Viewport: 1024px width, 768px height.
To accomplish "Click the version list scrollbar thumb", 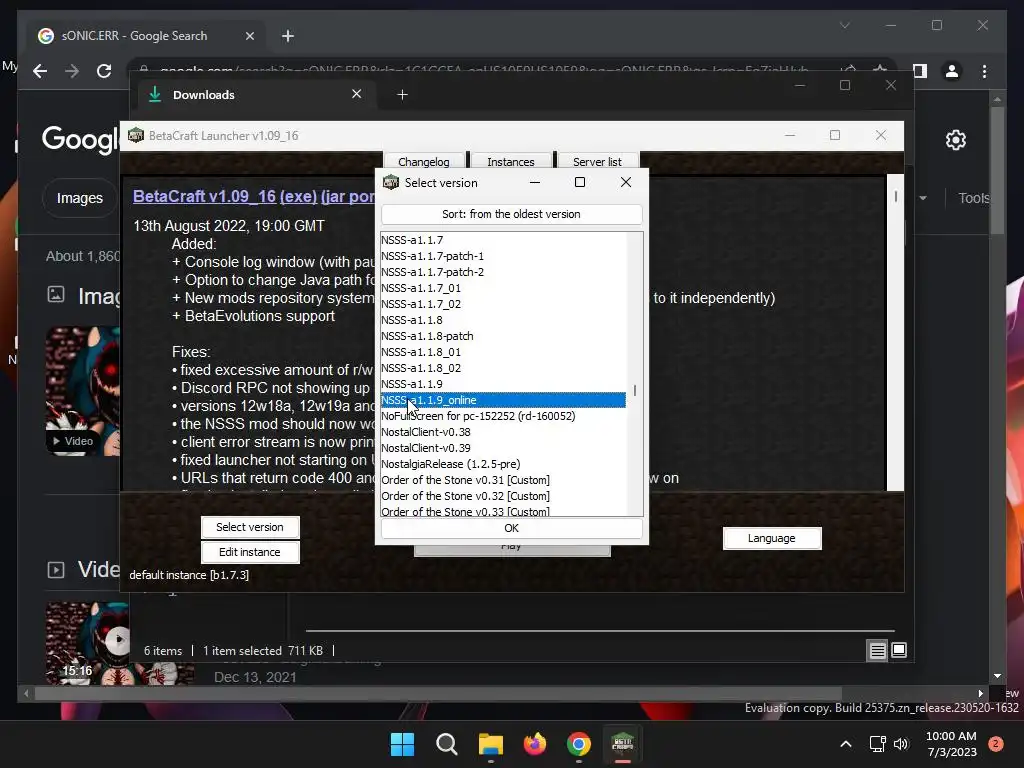I will [x=635, y=391].
